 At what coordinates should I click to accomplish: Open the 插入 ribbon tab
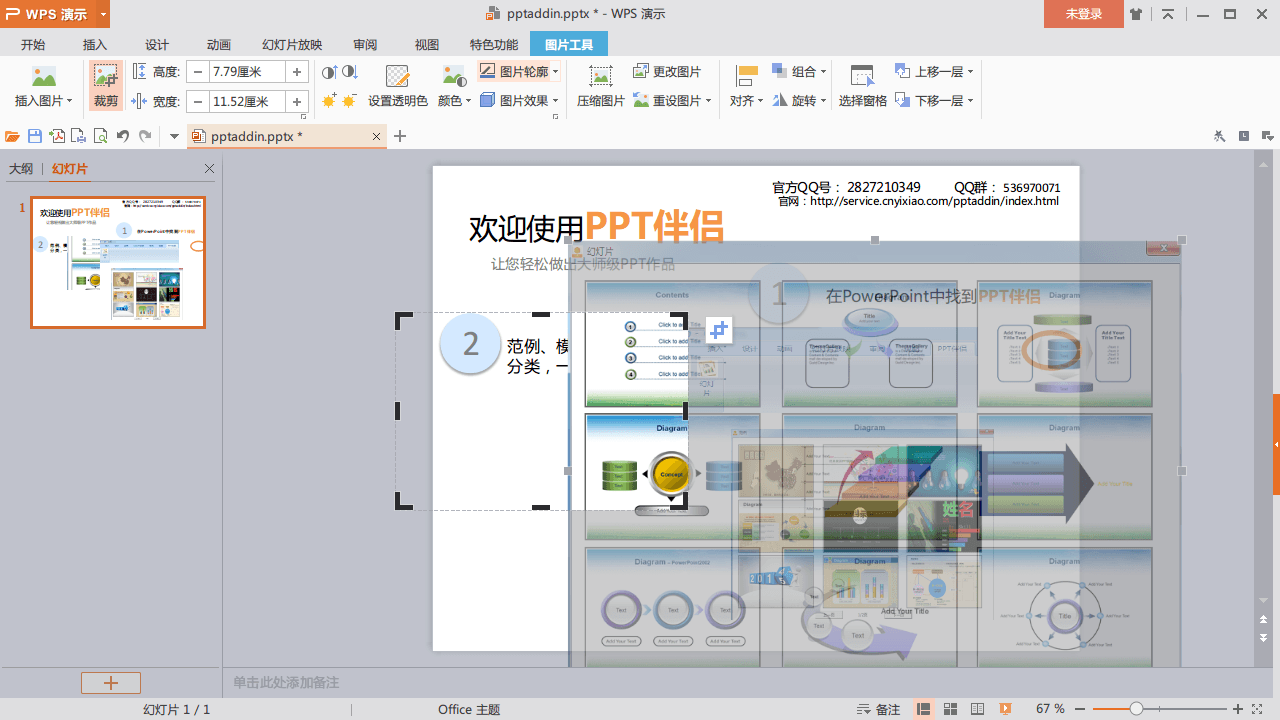[95, 45]
